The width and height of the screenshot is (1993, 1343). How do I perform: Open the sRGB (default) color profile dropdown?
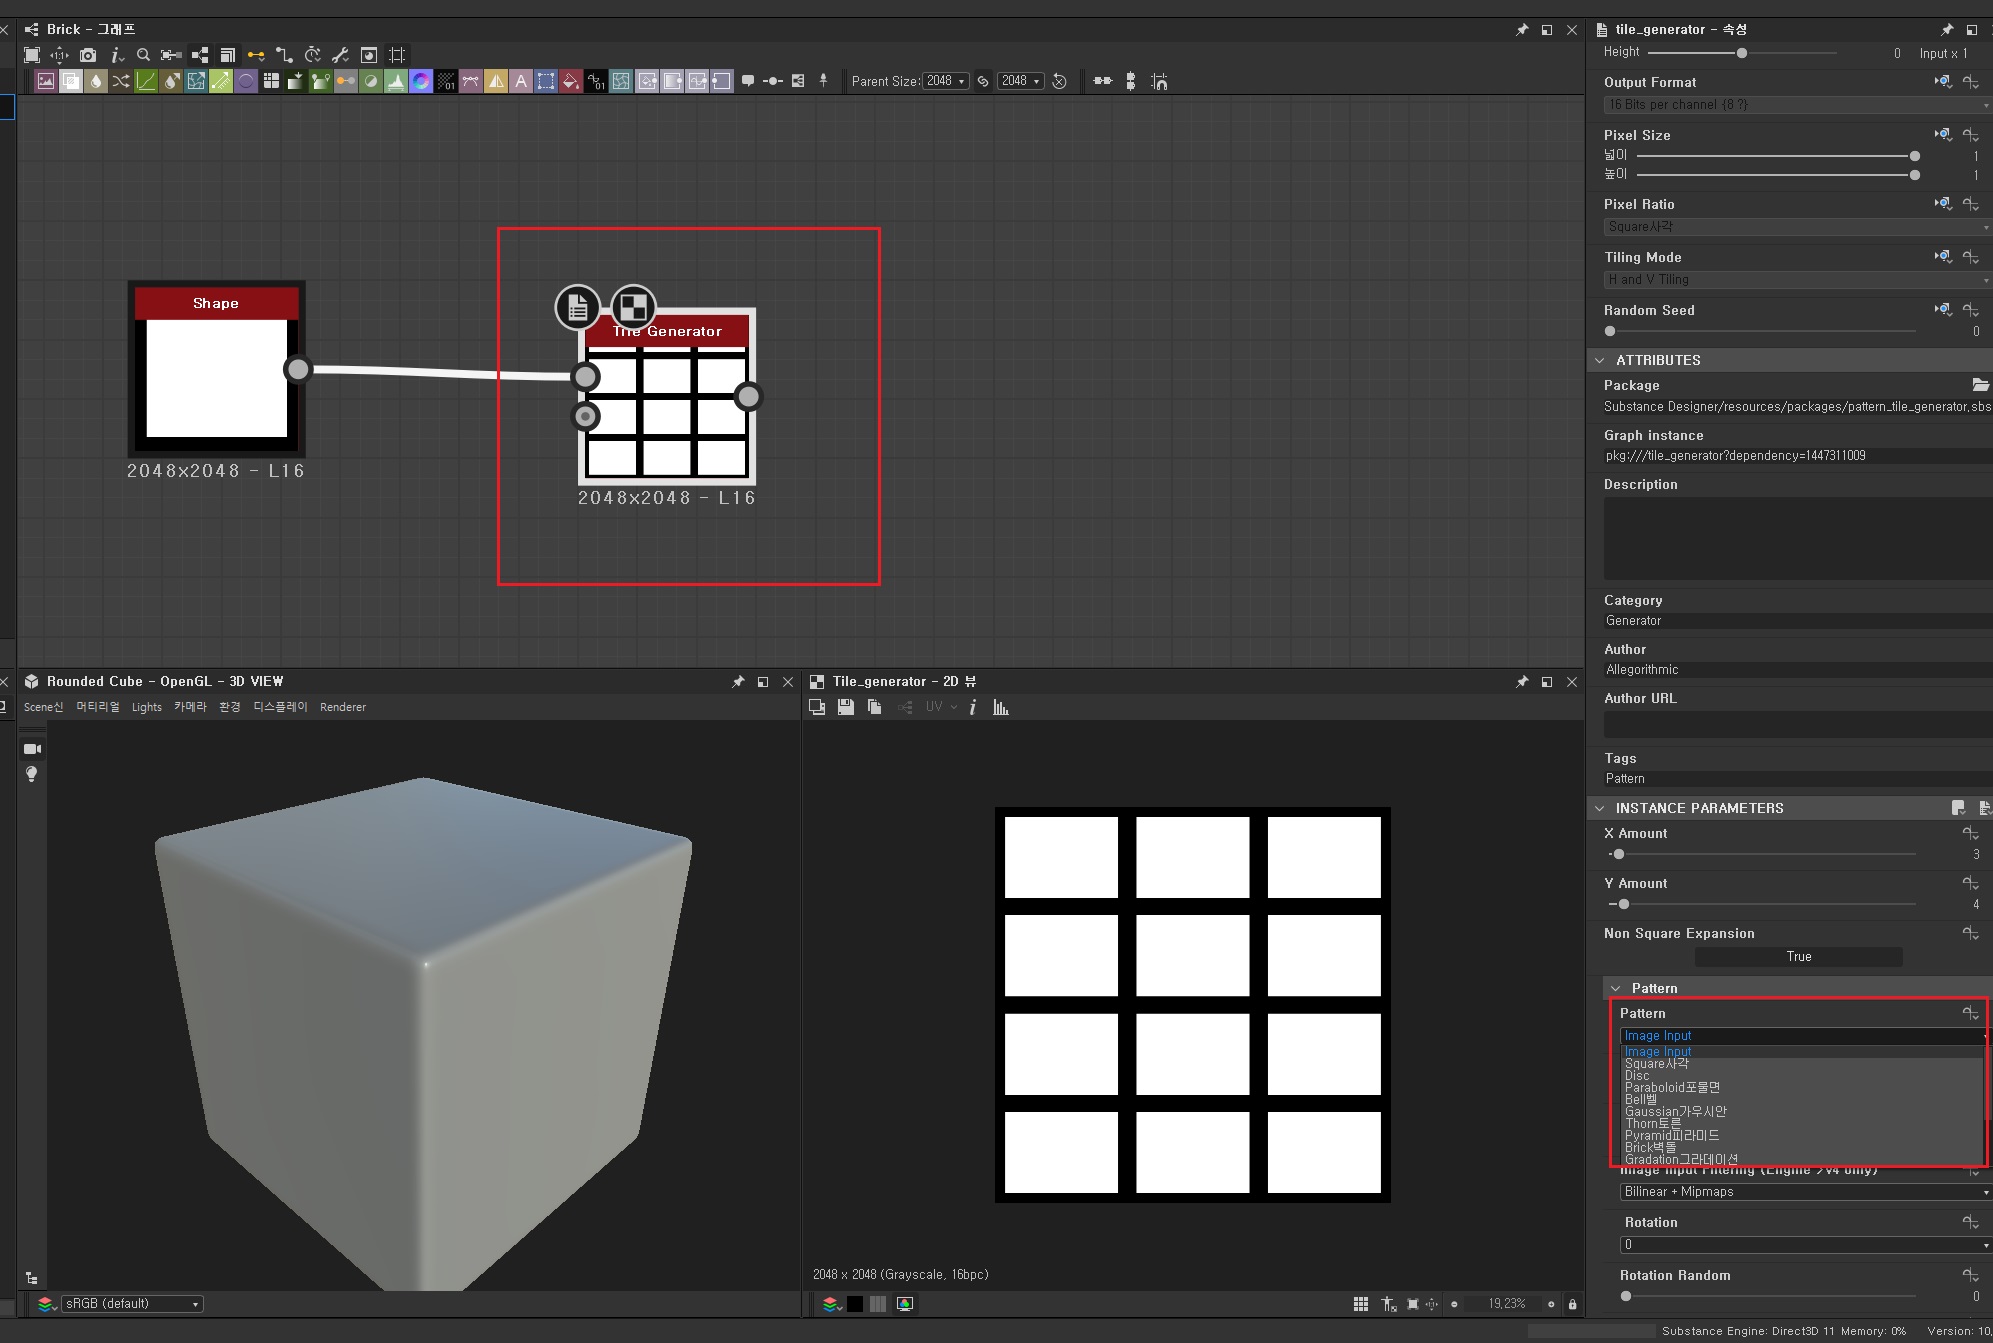[131, 1304]
